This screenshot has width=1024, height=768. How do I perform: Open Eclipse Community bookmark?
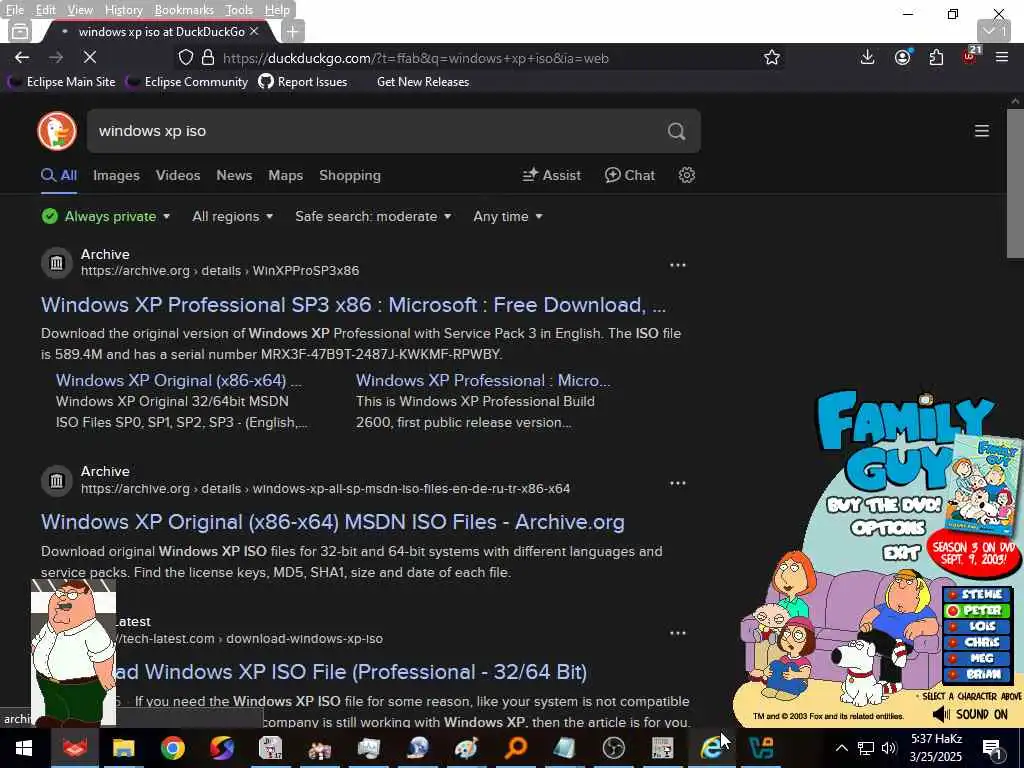(x=187, y=82)
